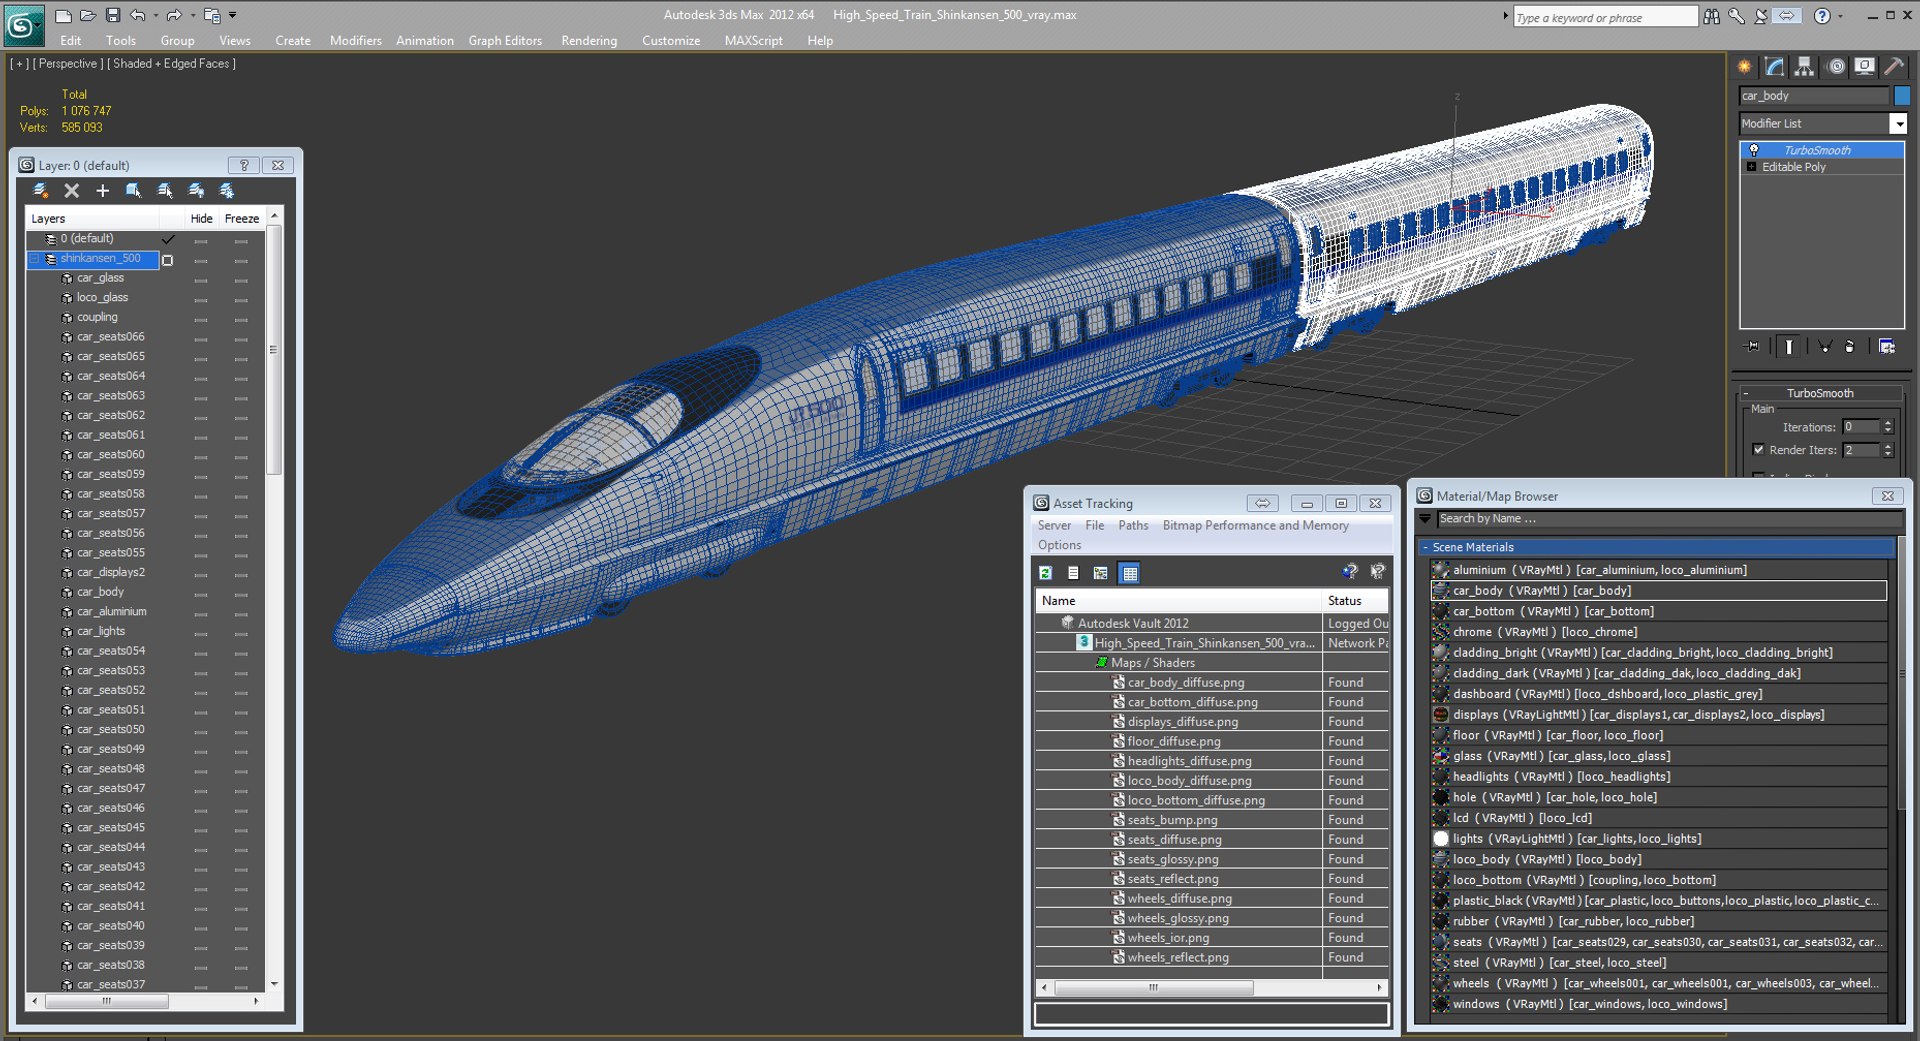Toggle current layer checkmark for 0 (default)
Viewport: 1920px width, 1041px height.
coord(168,239)
